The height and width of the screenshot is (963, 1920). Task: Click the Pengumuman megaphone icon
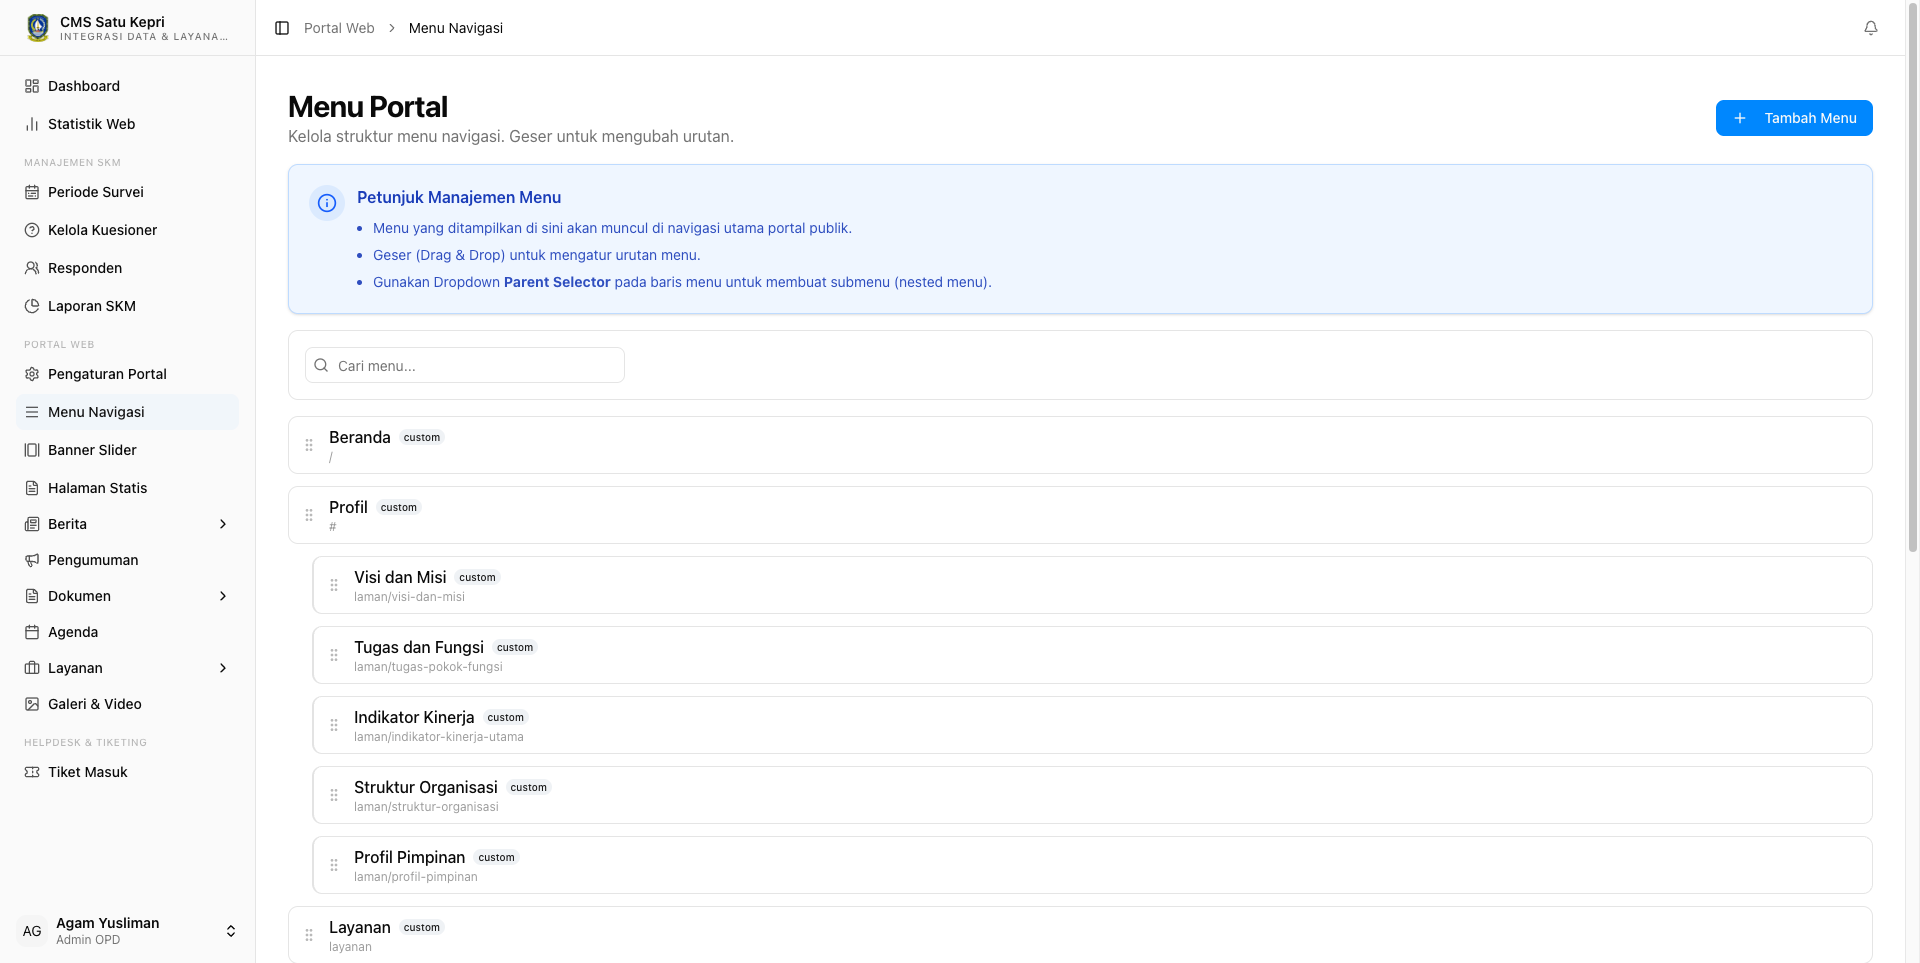tap(32, 560)
